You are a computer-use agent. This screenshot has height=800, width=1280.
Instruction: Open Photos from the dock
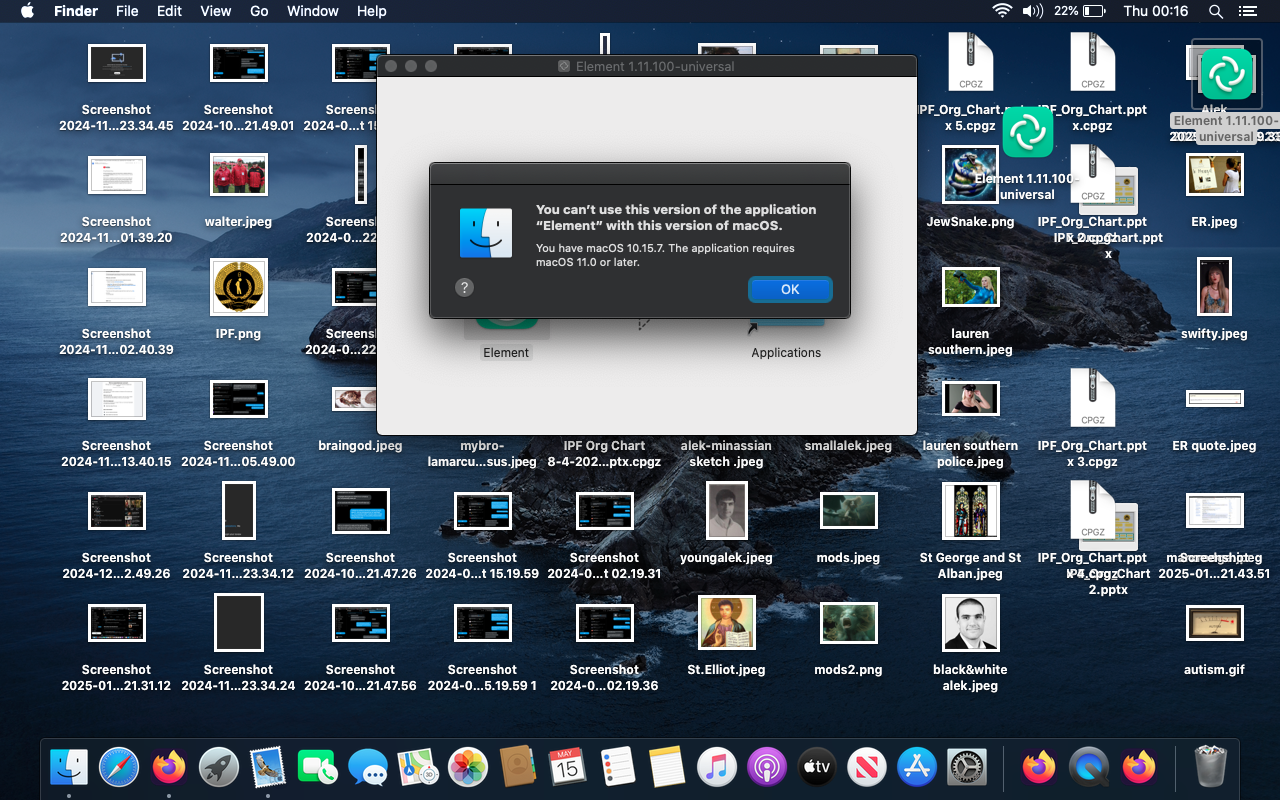tap(467, 767)
